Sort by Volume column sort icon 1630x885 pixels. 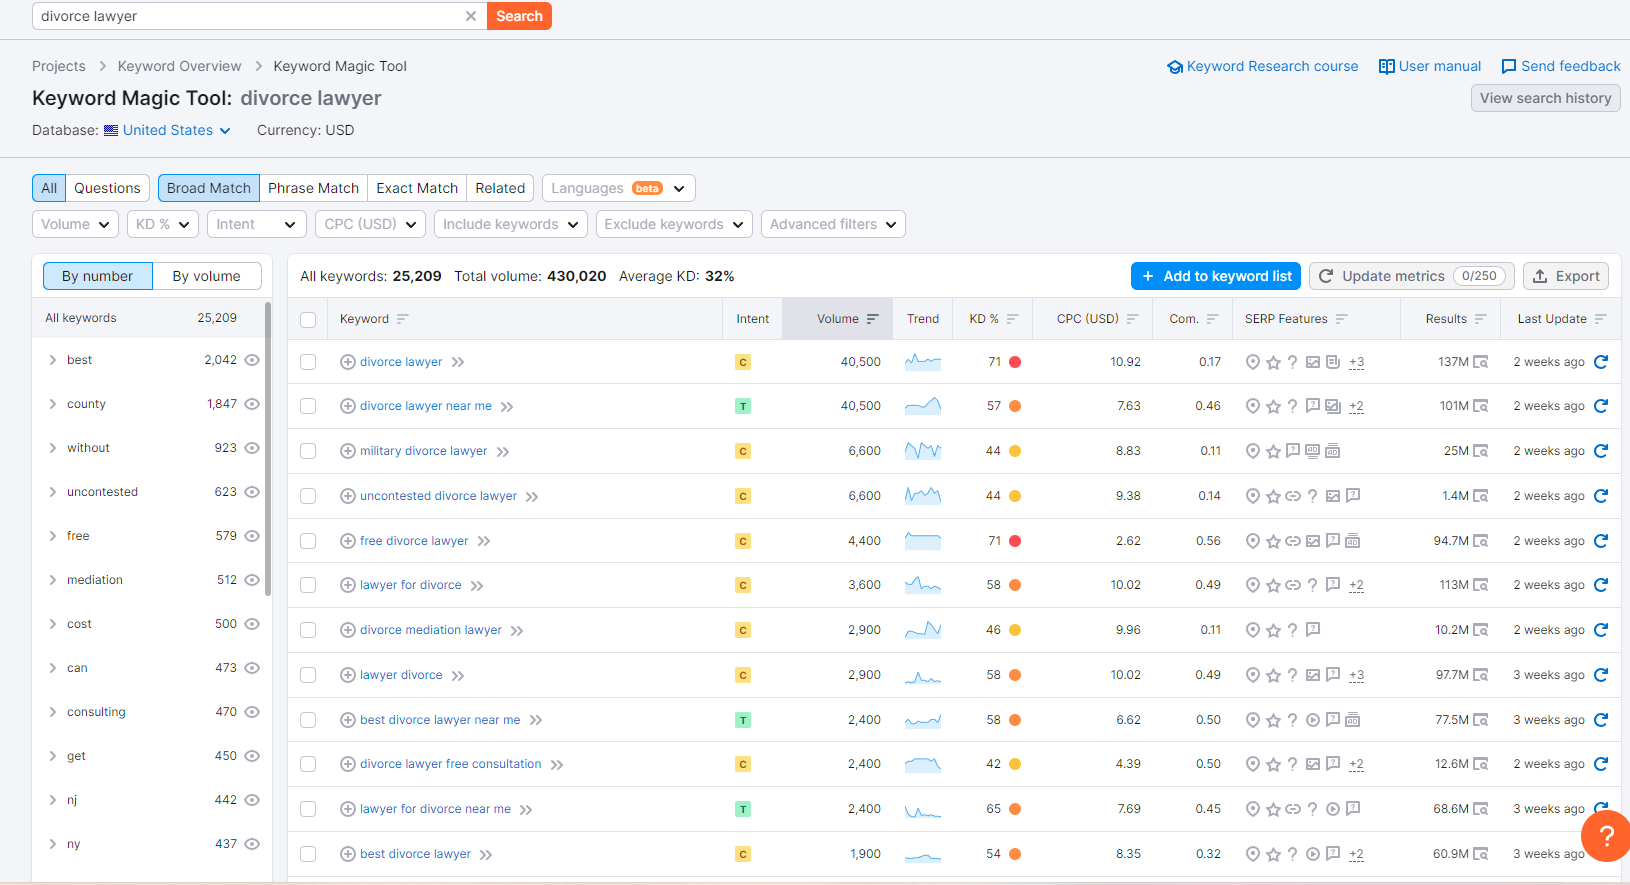[x=873, y=319]
